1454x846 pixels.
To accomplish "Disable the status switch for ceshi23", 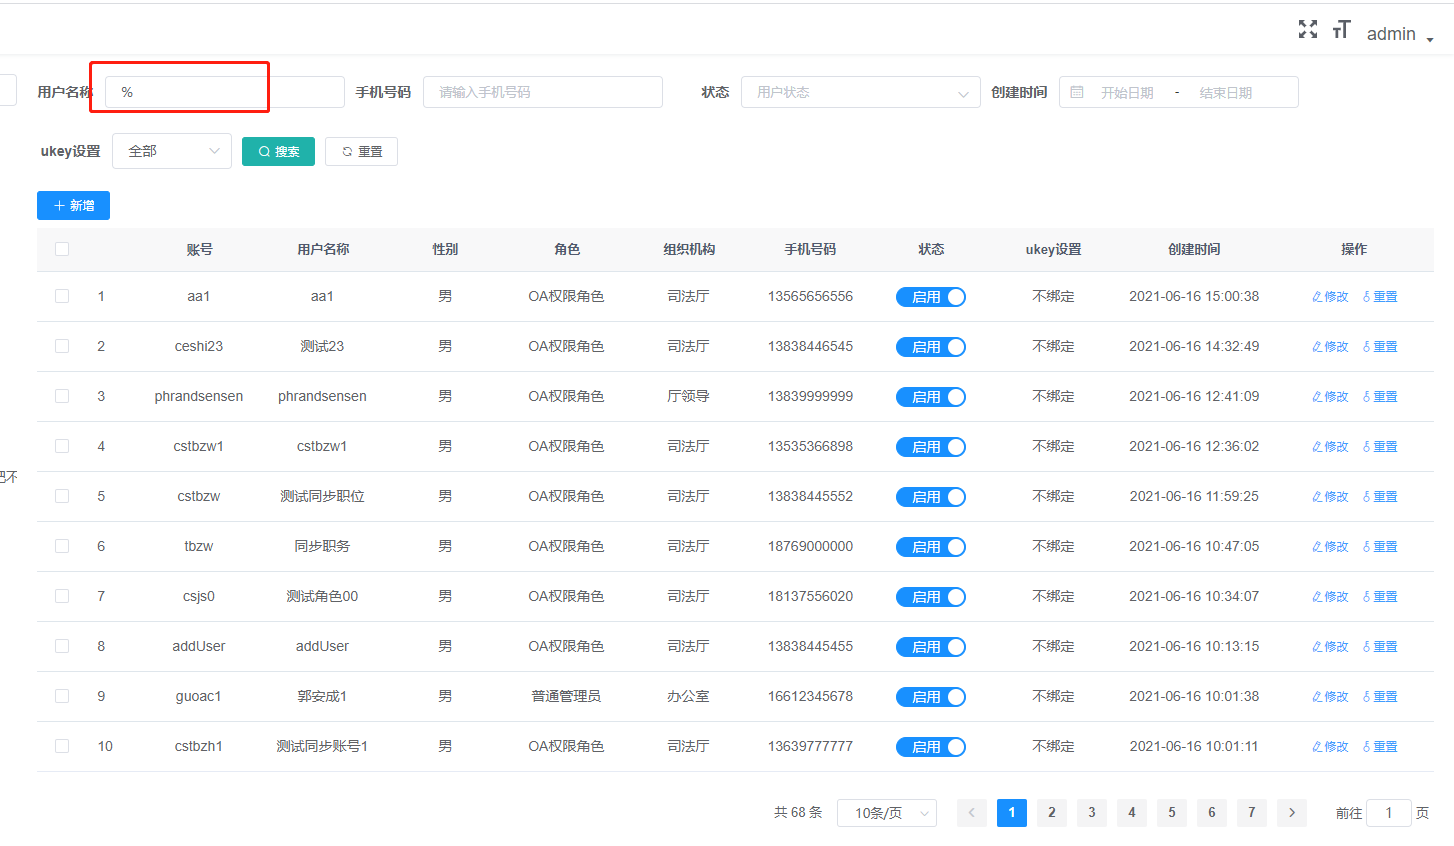I will (x=931, y=347).
